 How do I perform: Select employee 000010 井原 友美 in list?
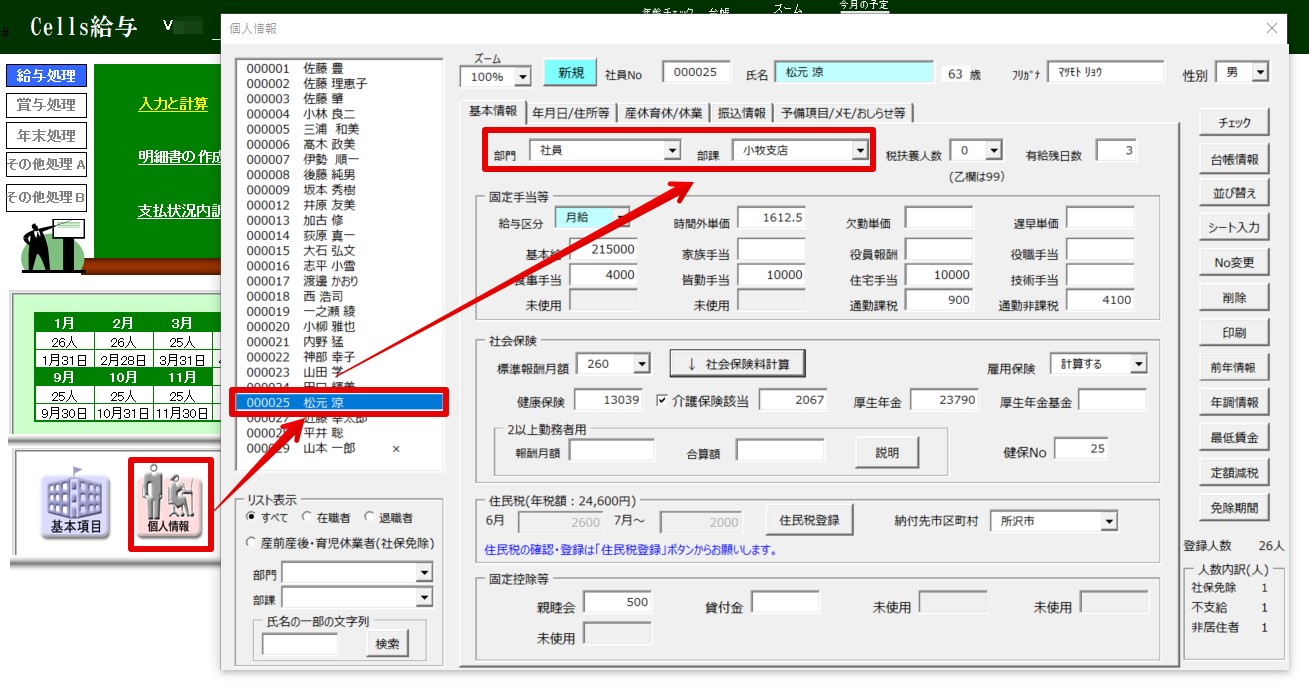(x=300, y=204)
